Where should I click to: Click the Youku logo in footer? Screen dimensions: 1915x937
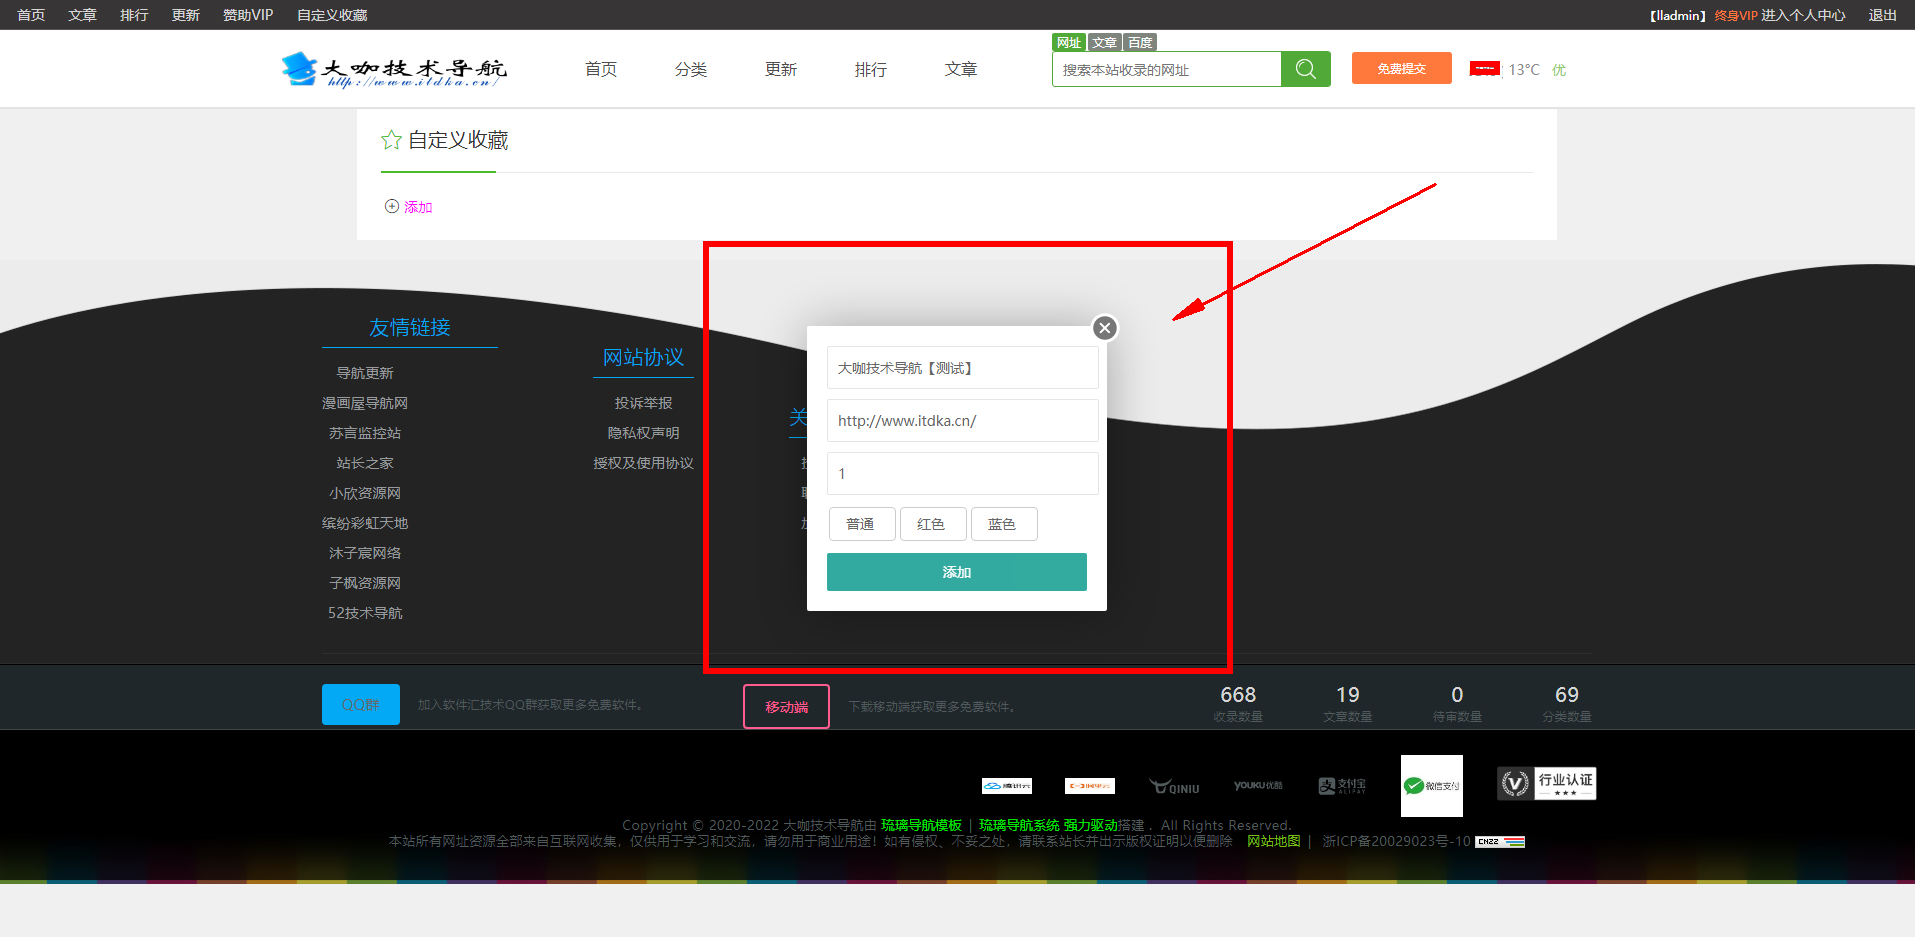(1257, 785)
